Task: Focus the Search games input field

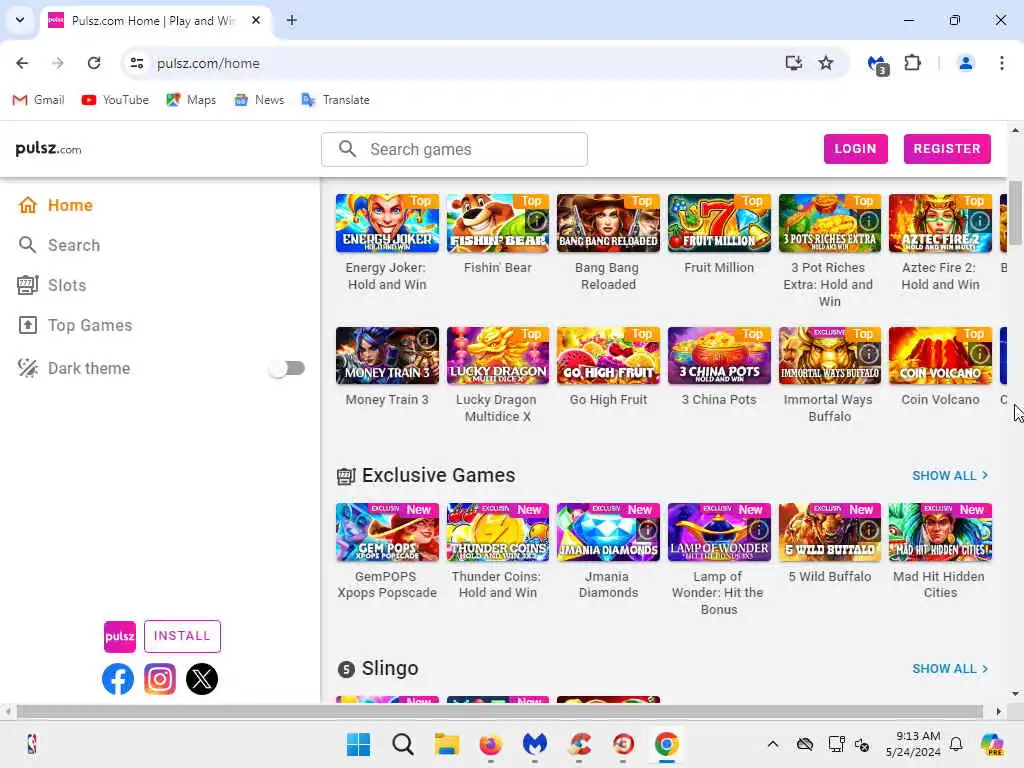Action: click(455, 150)
